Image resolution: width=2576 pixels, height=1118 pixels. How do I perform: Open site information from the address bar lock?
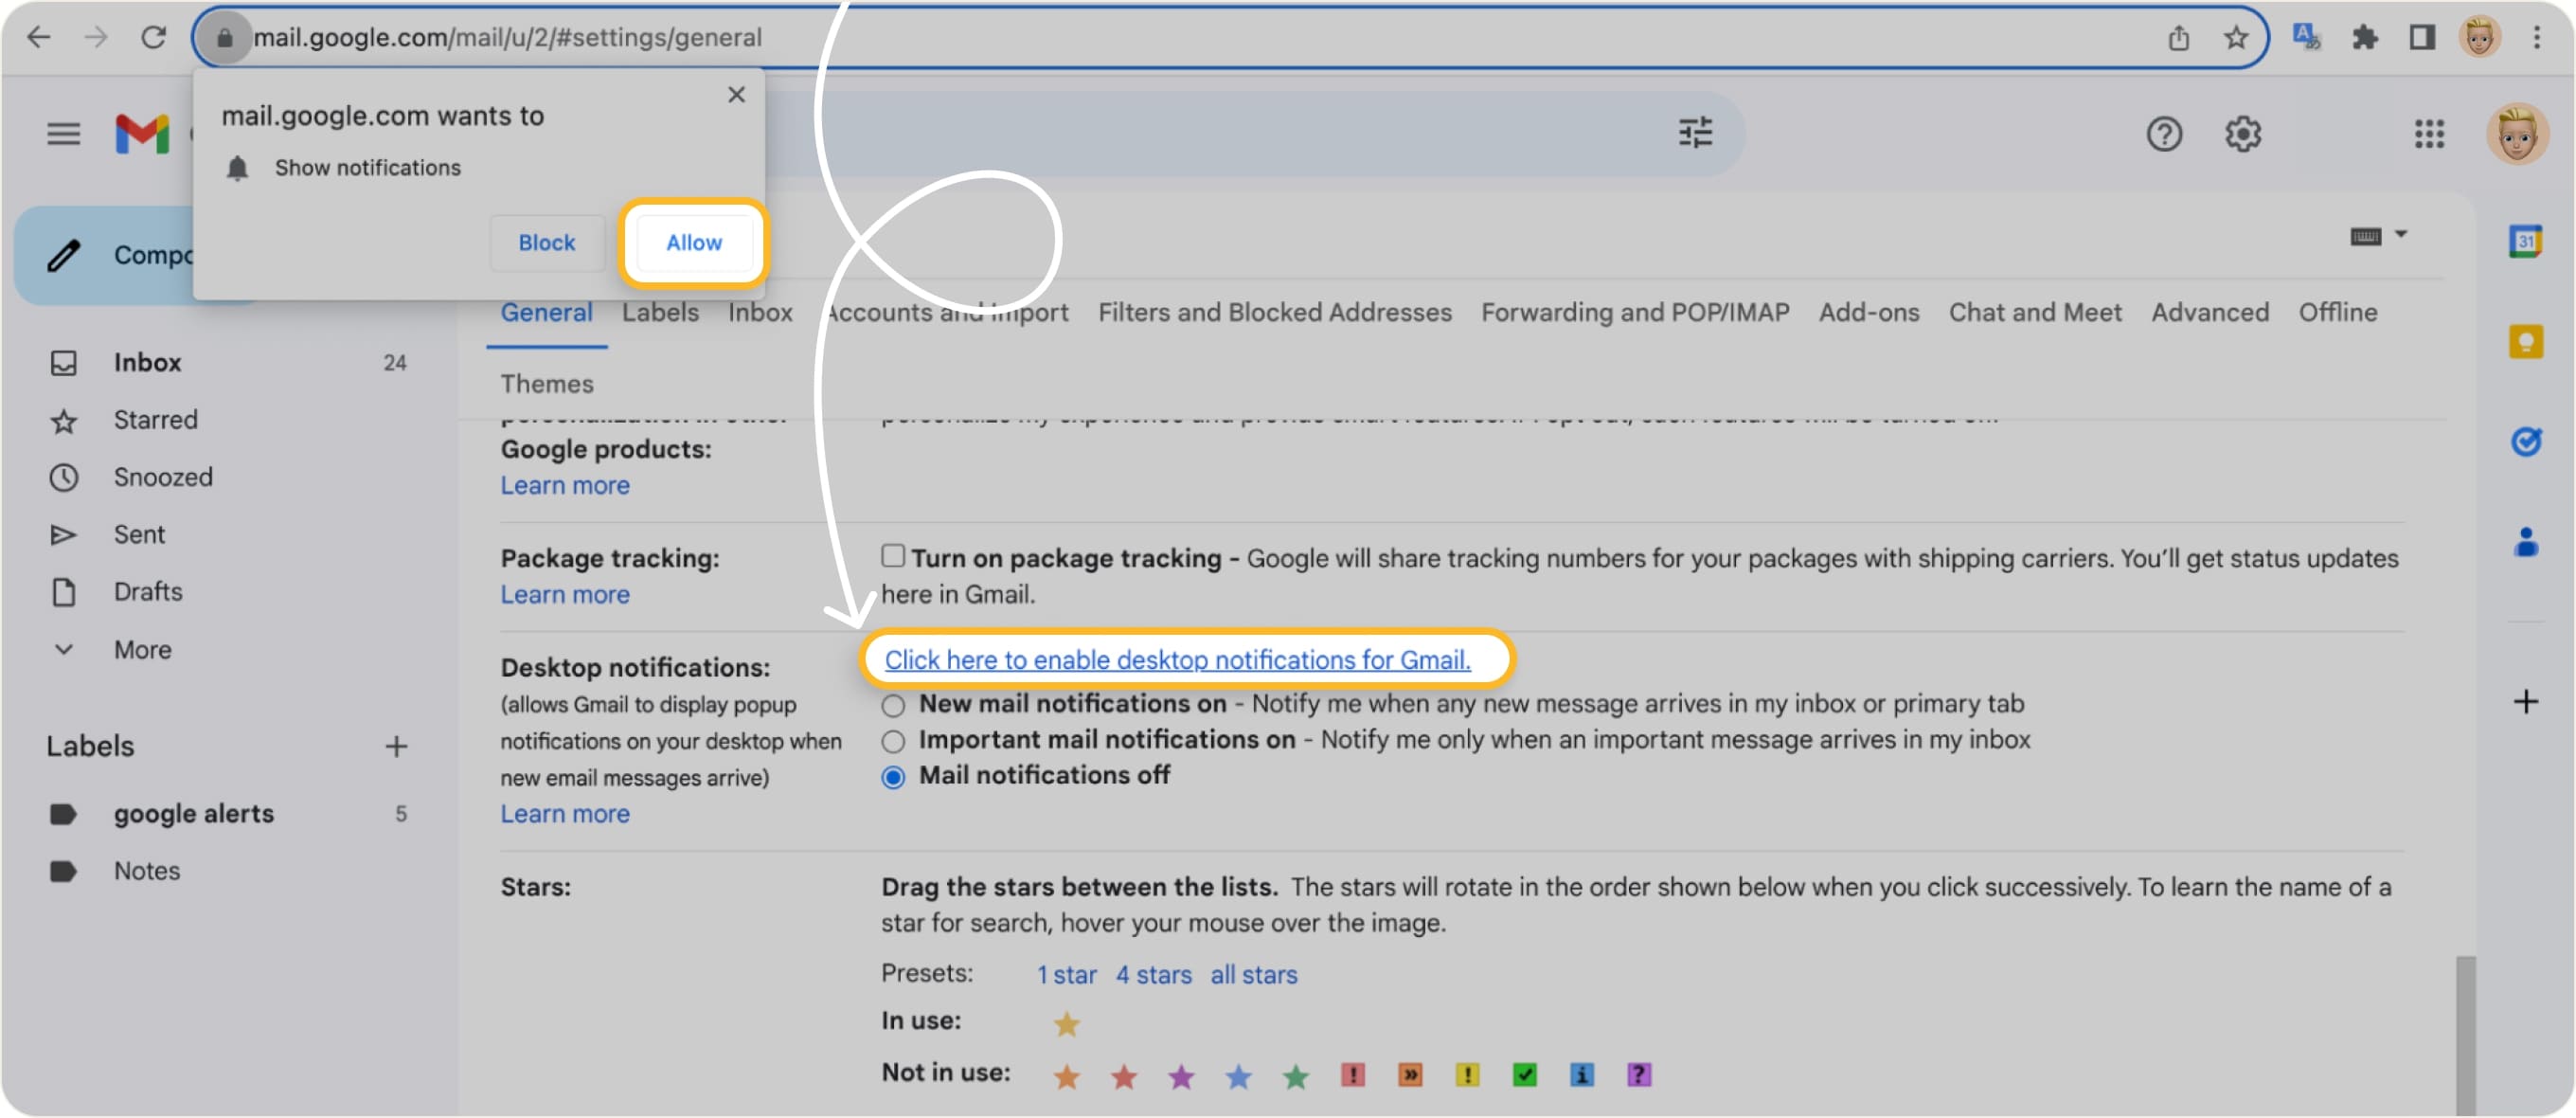coord(226,37)
